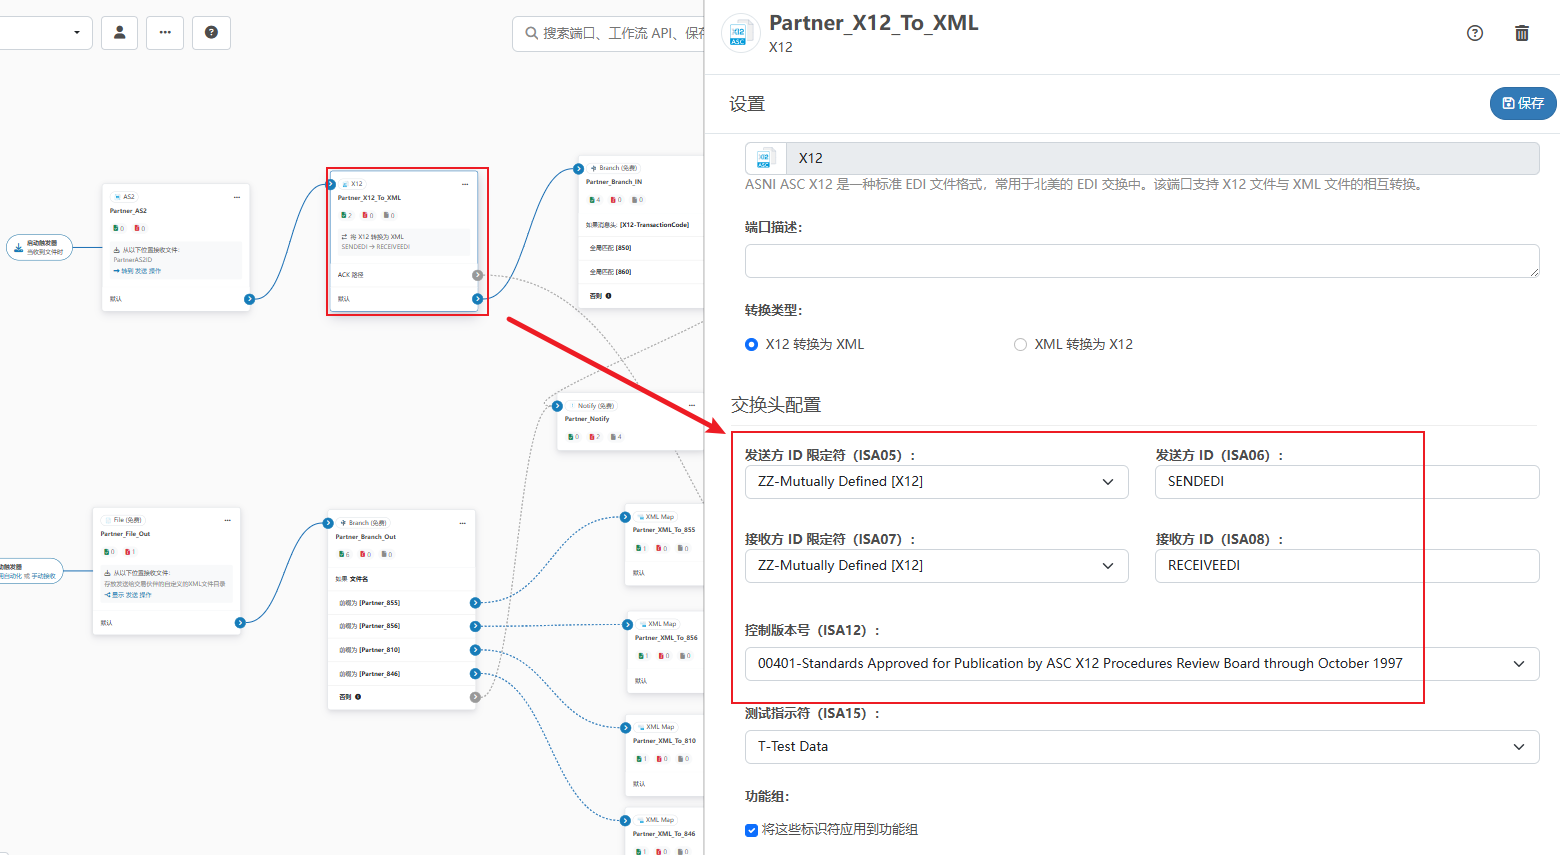Open the top toolbar ellipsis menu
The height and width of the screenshot is (855, 1560).
(x=165, y=33)
